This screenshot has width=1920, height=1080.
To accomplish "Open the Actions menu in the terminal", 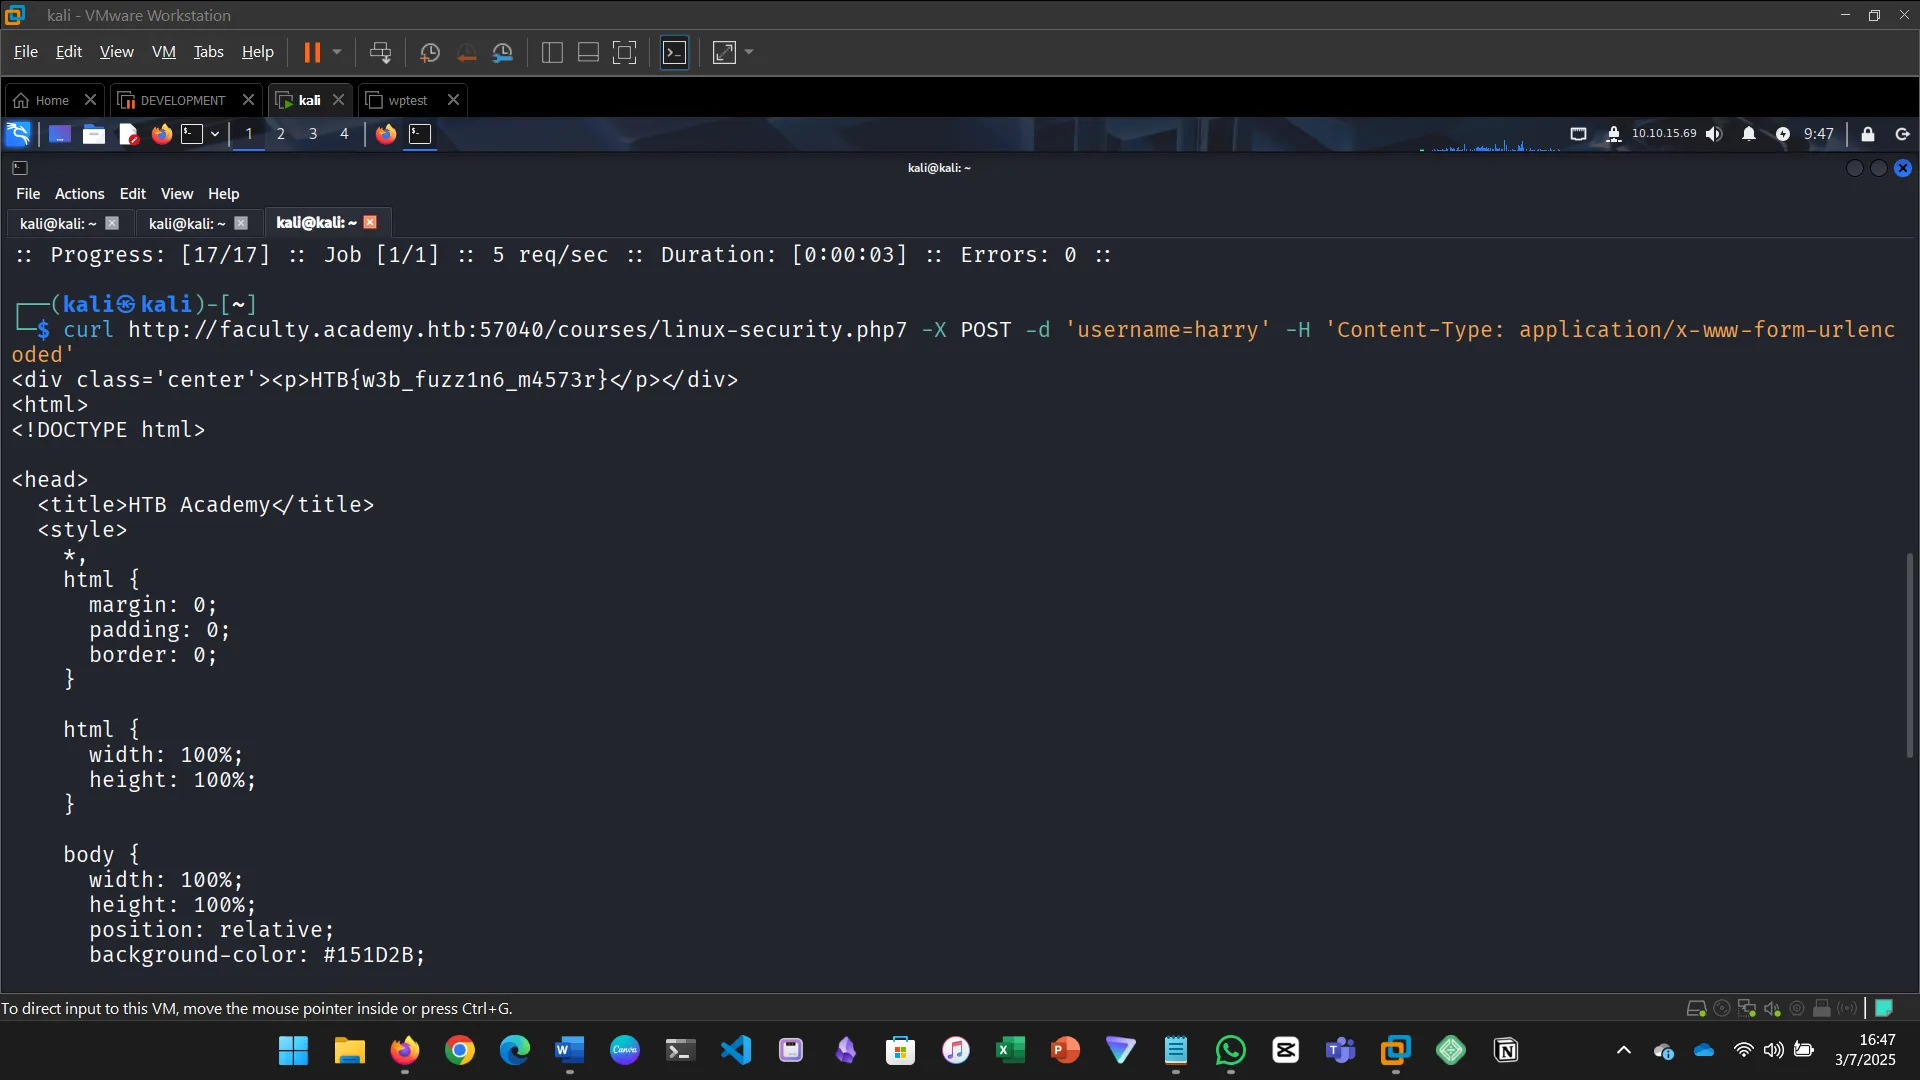I will click(x=79, y=193).
